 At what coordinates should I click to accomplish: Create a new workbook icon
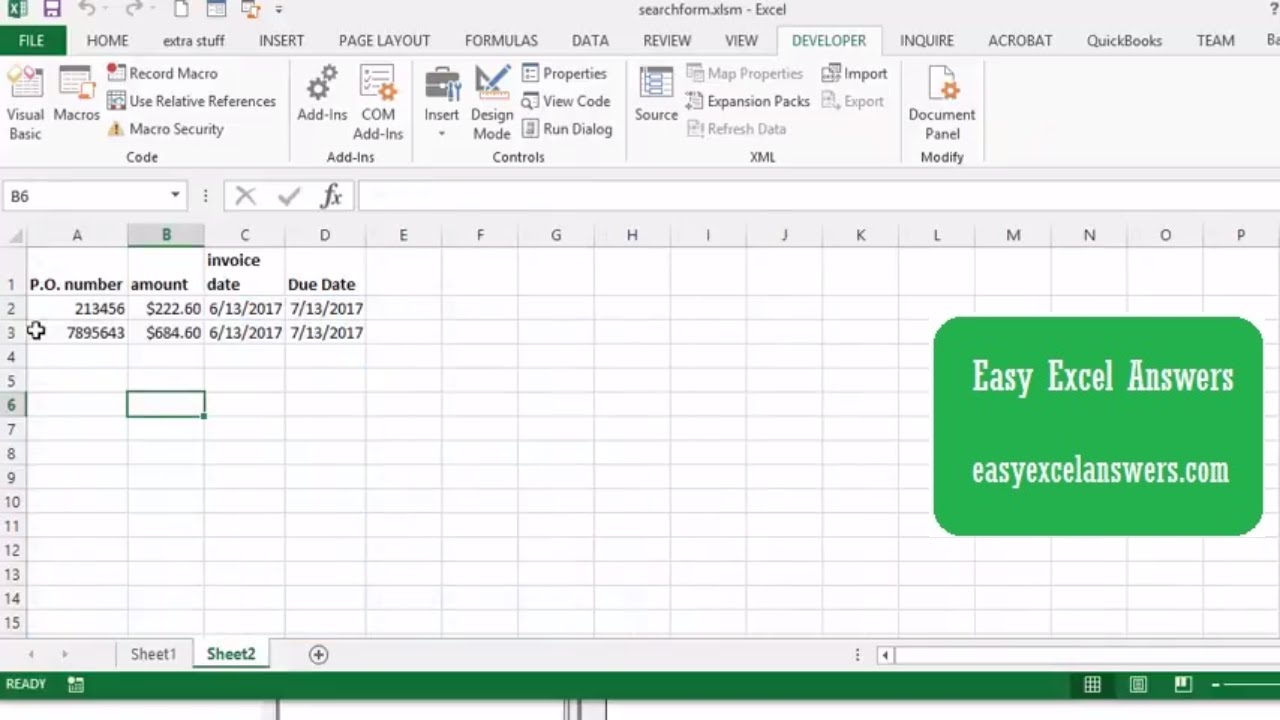[181, 10]
